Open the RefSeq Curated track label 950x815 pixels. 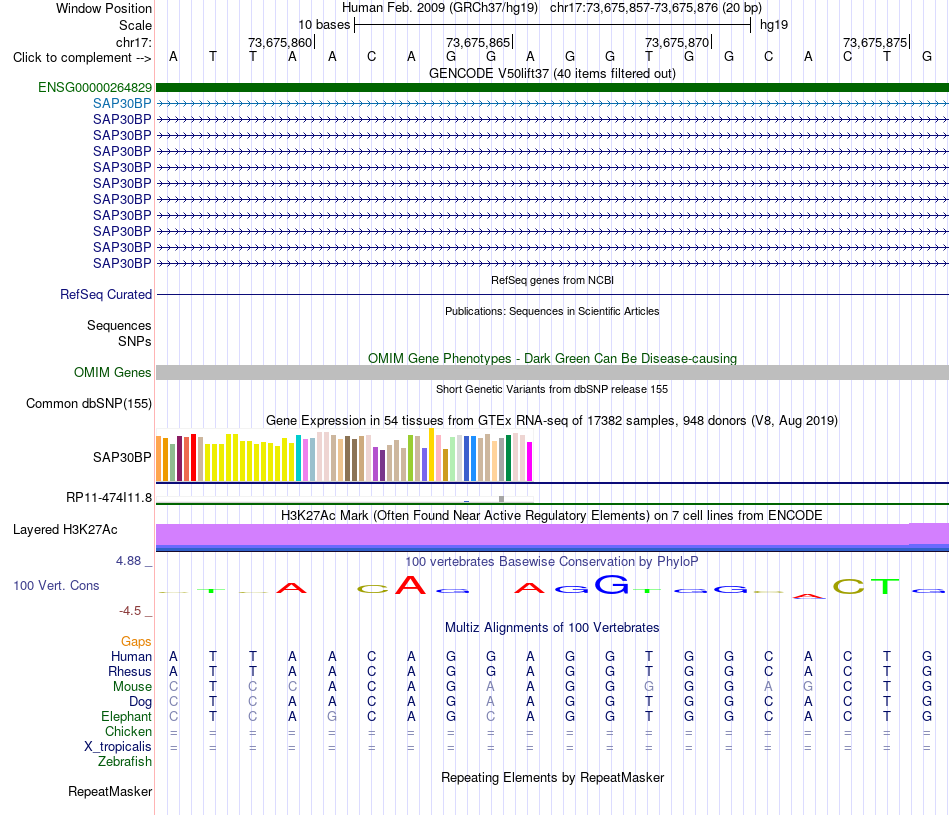tap(105, 294)
